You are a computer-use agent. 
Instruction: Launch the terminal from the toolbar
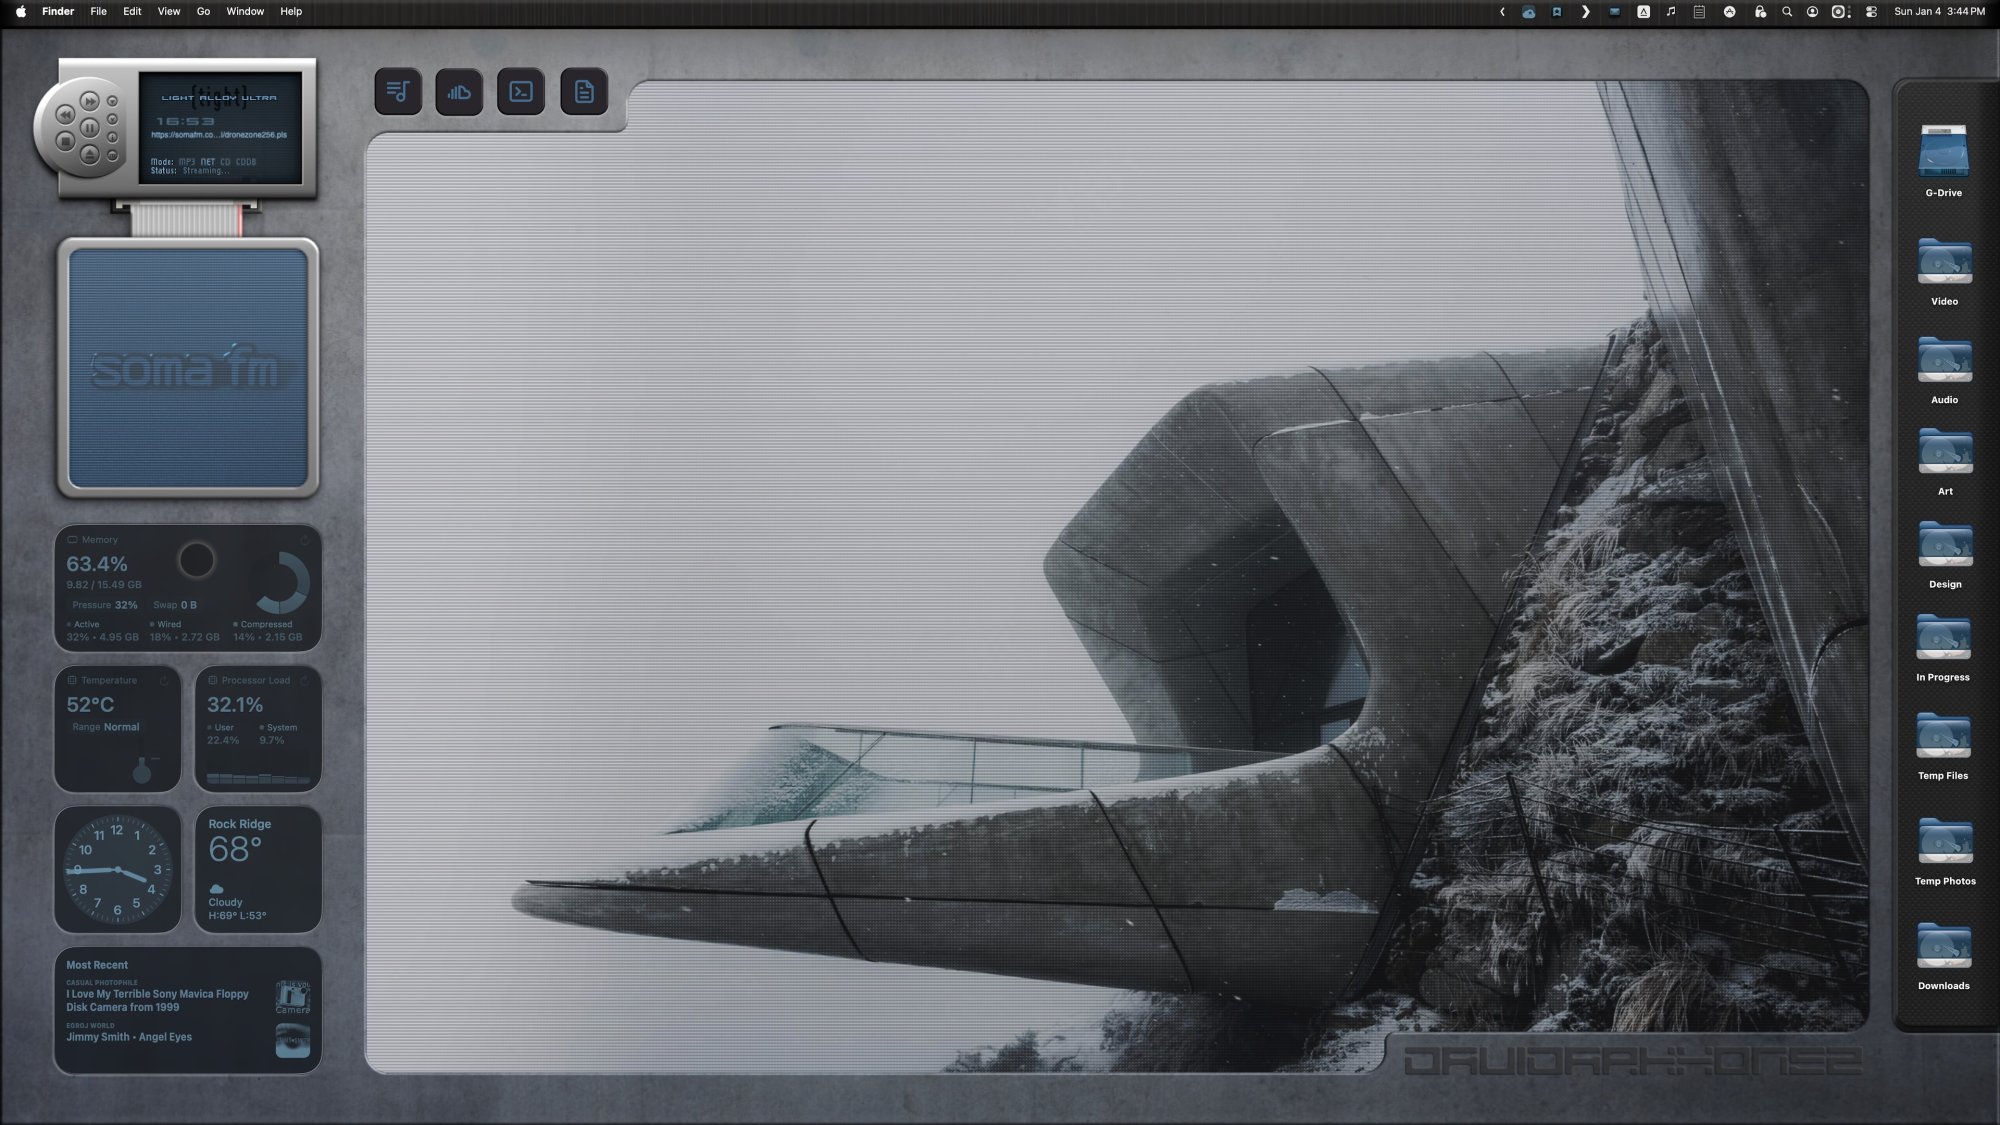522,91
